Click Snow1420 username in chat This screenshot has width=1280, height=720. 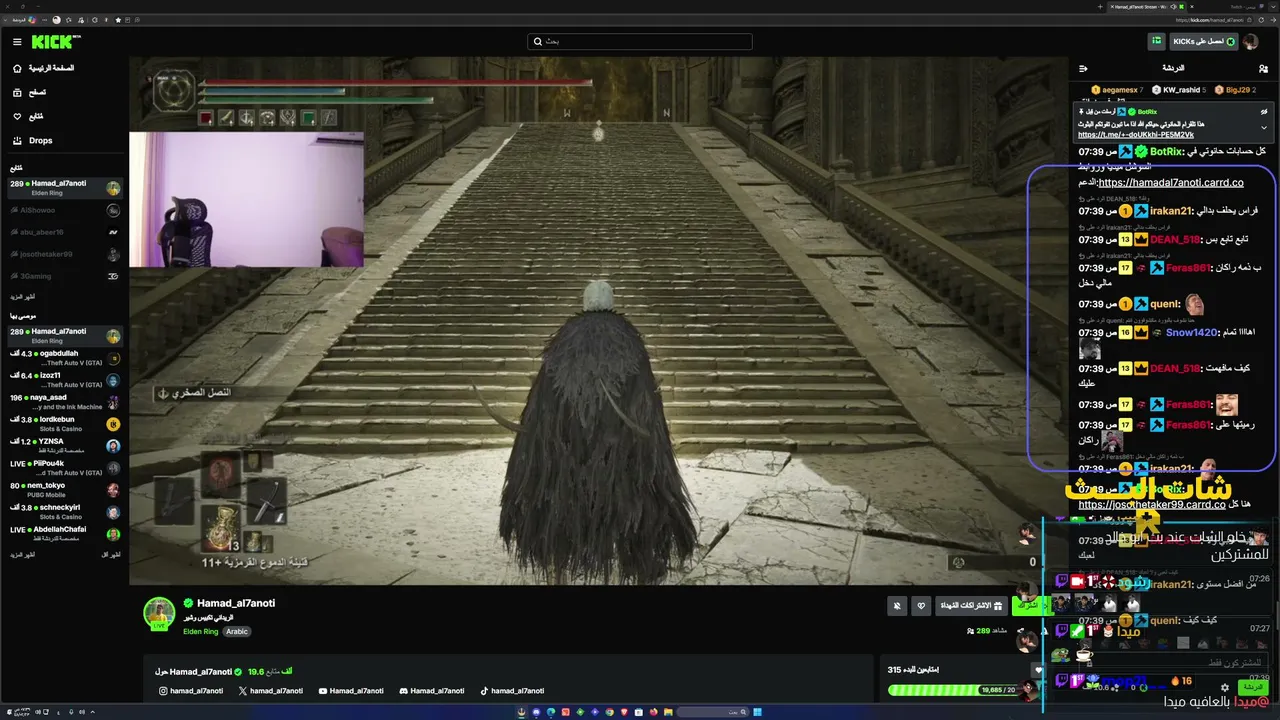point(1192,332)
